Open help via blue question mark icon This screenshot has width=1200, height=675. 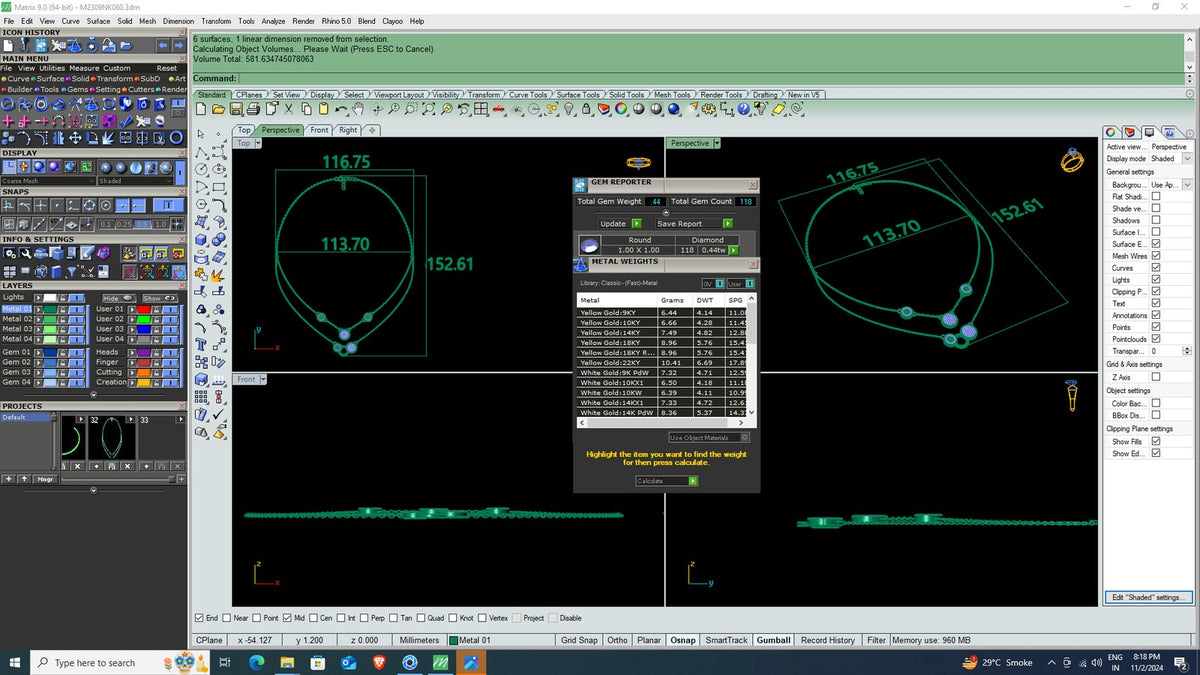(743, 108)
